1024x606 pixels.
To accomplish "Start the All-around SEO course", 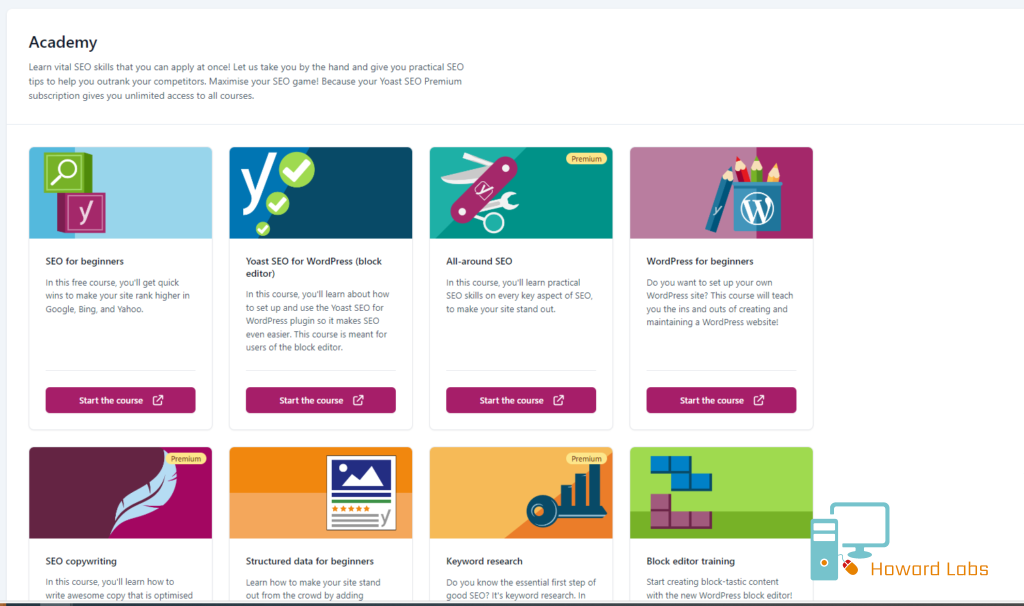I will [521, 400].
